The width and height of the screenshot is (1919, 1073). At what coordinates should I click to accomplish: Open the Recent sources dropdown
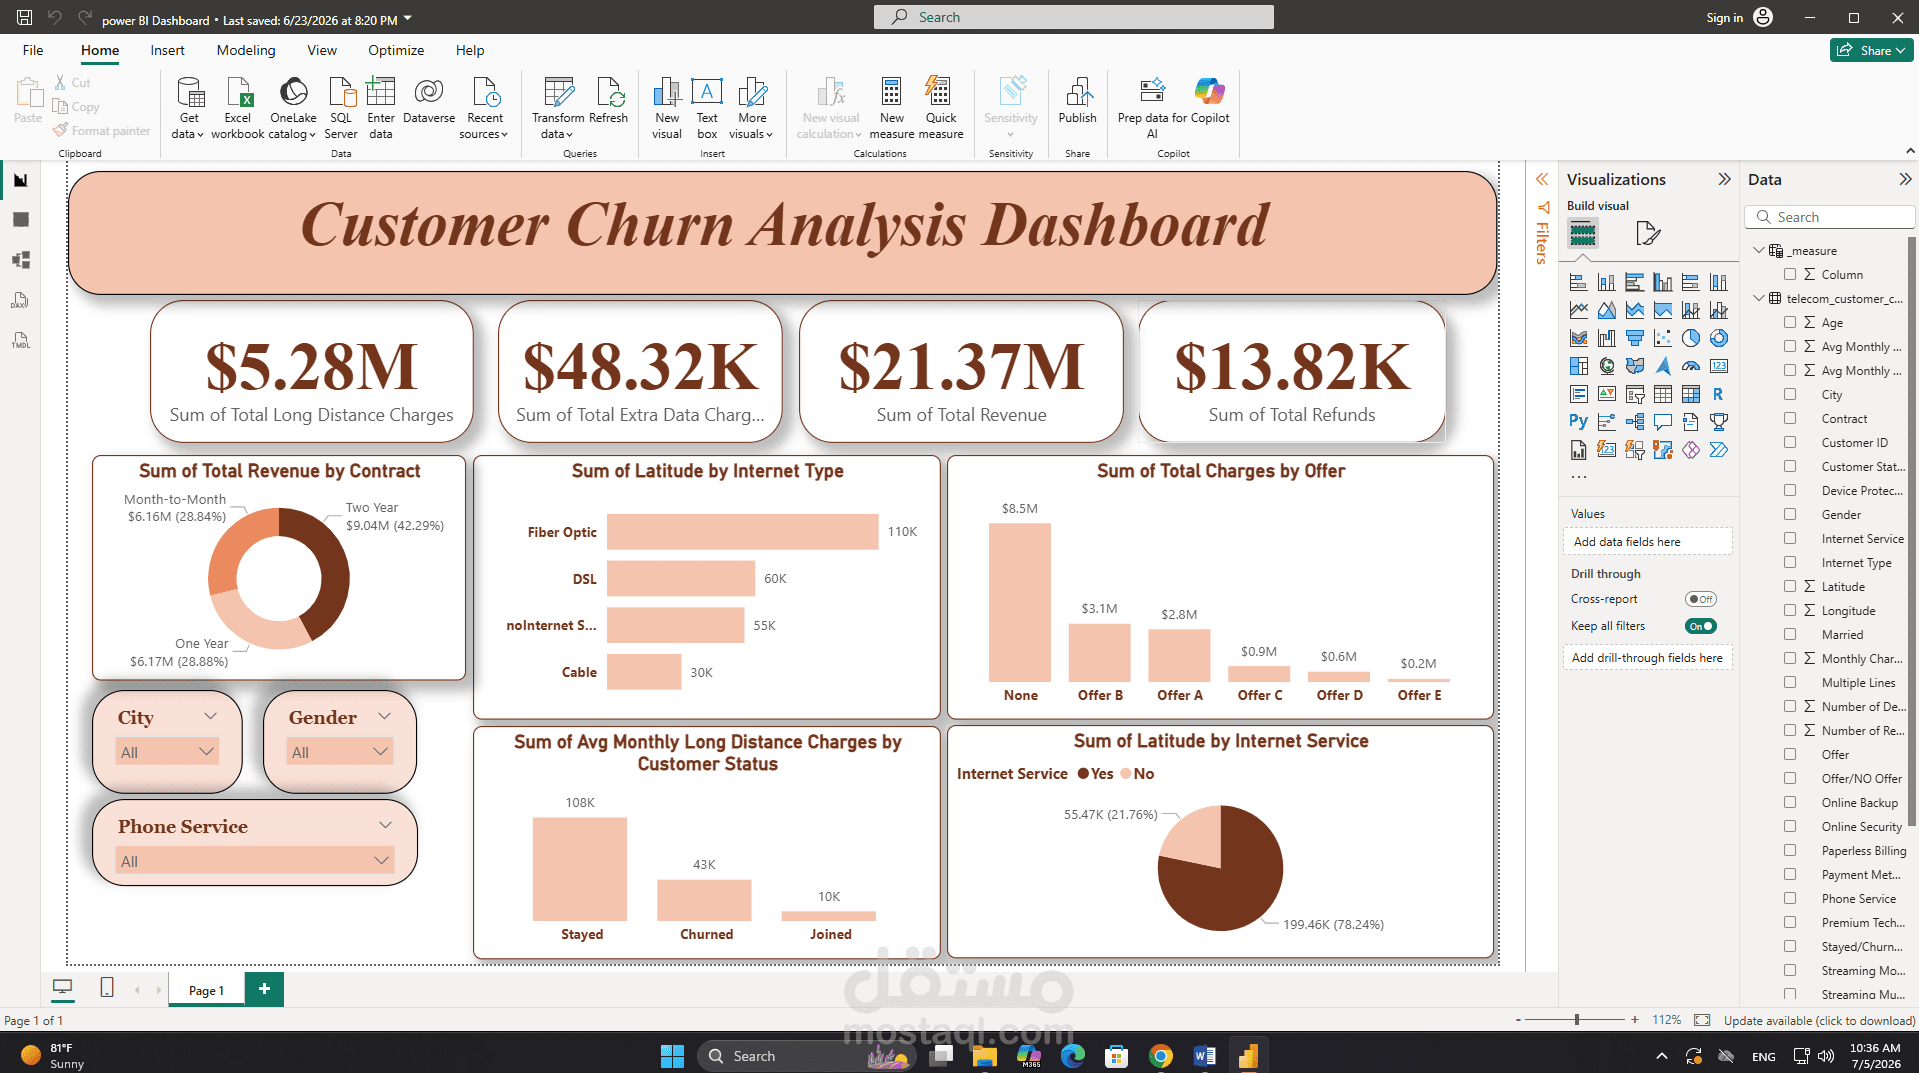(485, 108)
